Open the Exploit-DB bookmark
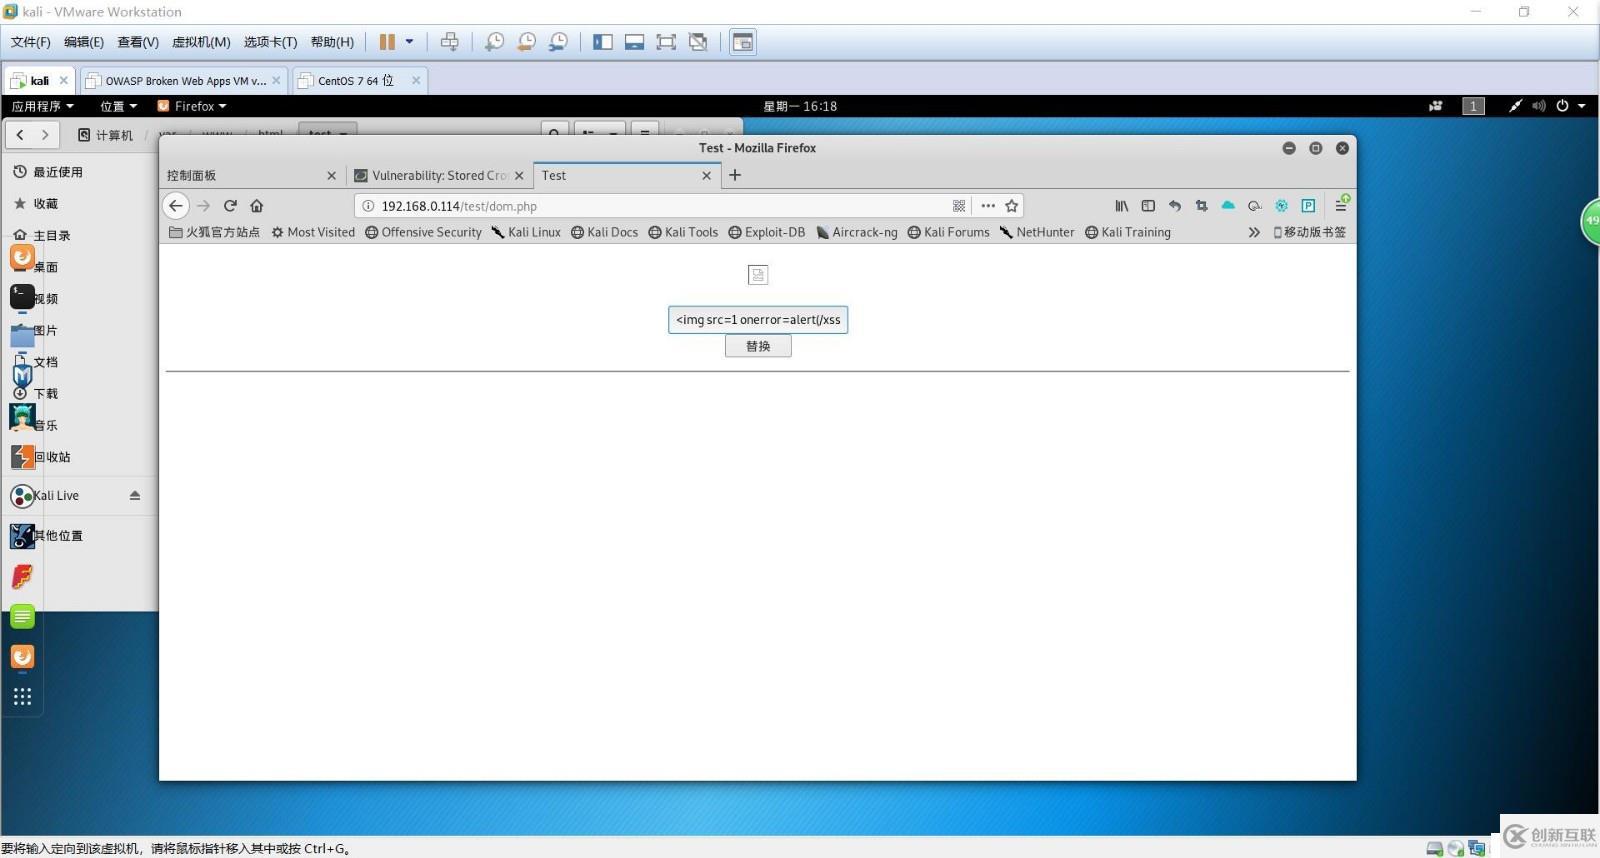Screen dimensions: 1600x858 (x=766, y=232)
